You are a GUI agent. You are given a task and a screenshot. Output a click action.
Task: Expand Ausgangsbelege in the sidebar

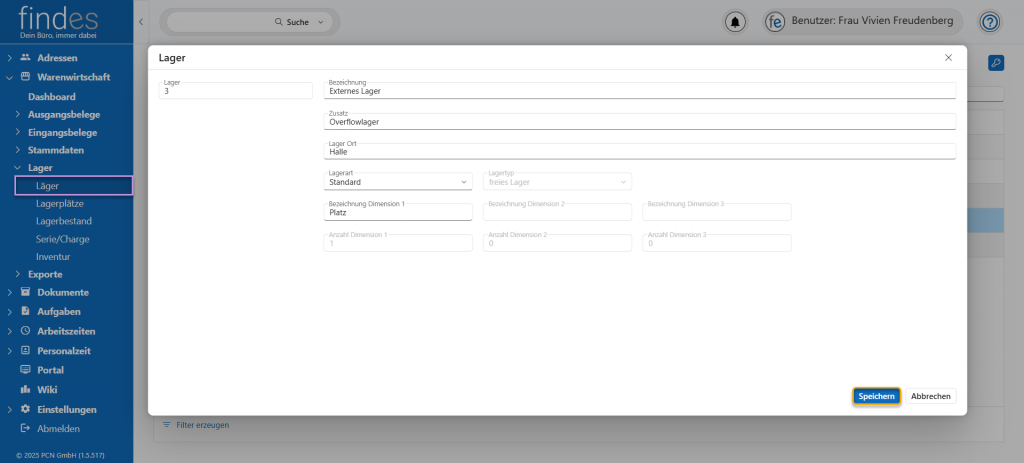18,114
